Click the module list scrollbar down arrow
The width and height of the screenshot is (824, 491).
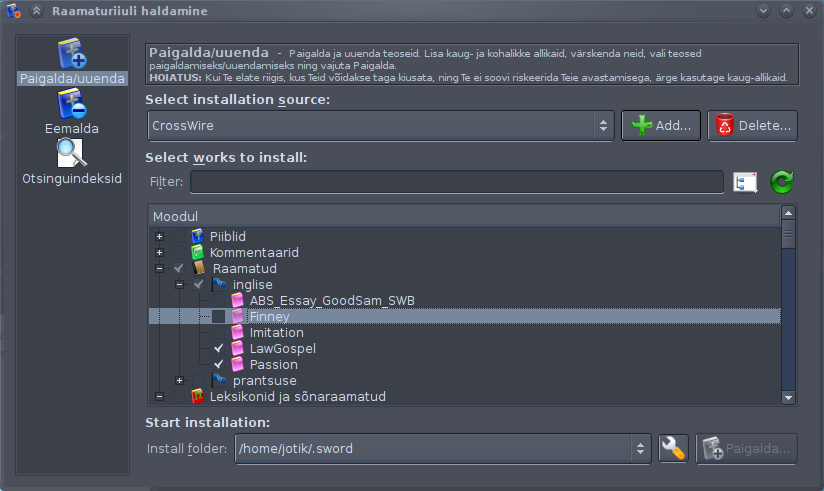pos(788,398)
